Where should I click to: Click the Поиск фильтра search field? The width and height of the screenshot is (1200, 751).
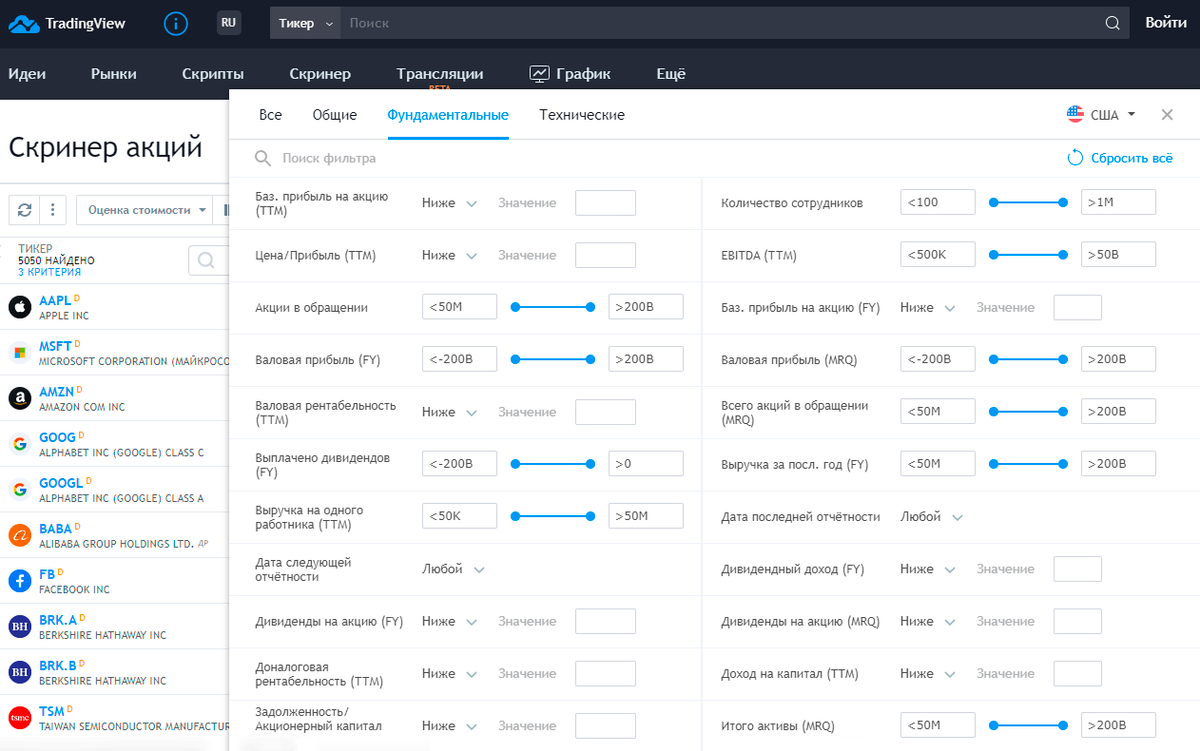330,158
